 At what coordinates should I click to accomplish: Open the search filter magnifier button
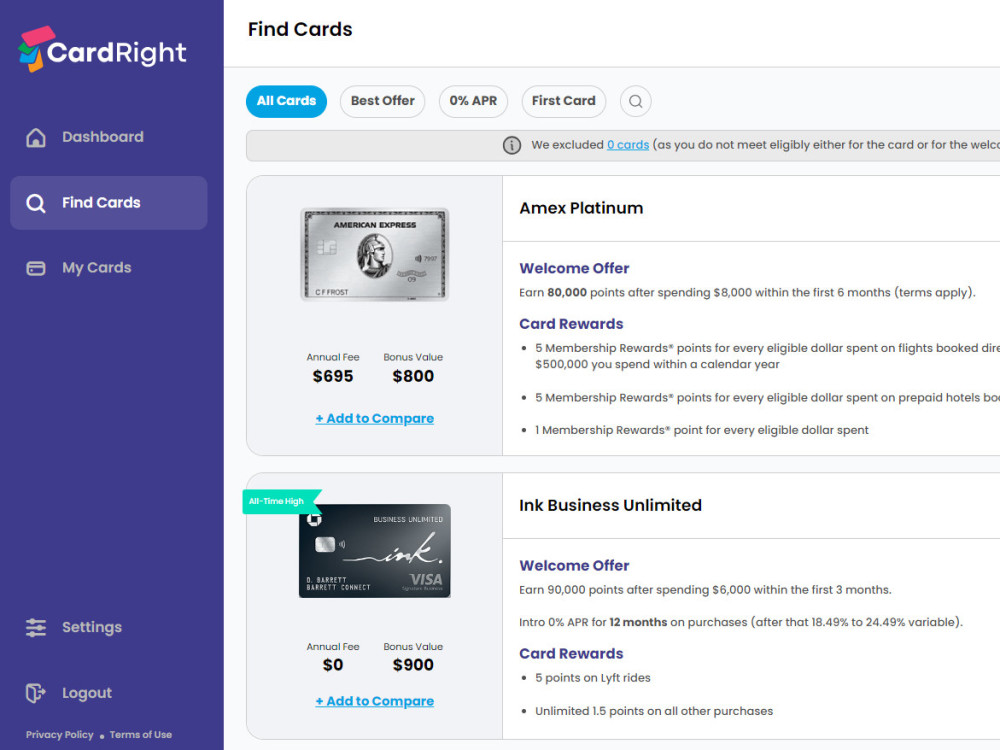pyautogui.click(x=635, y=101)
